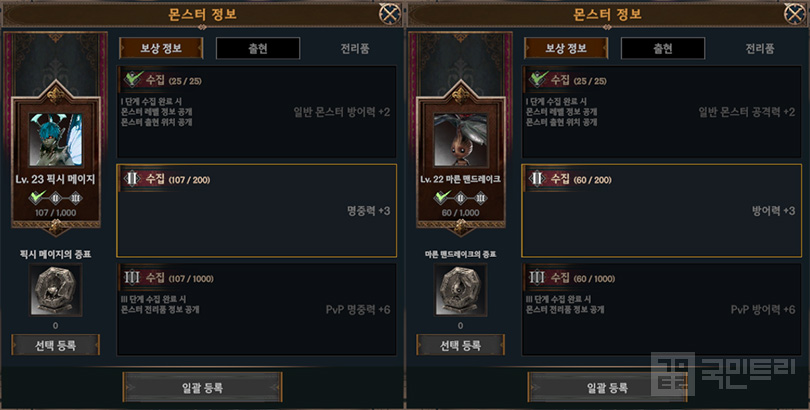810x410 pixels.
Task: Click stage III icon in Pixie Mage collection row
Action: [132, 278]
